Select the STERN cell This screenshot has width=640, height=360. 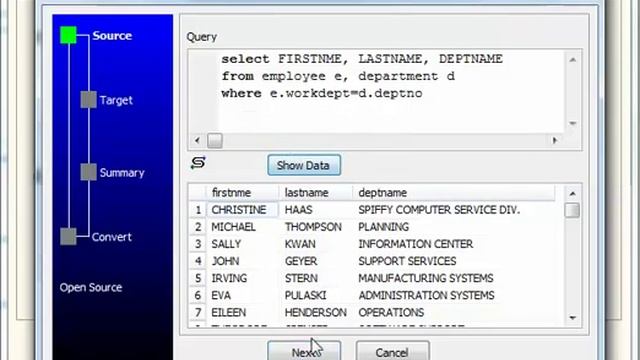[316, 278]
